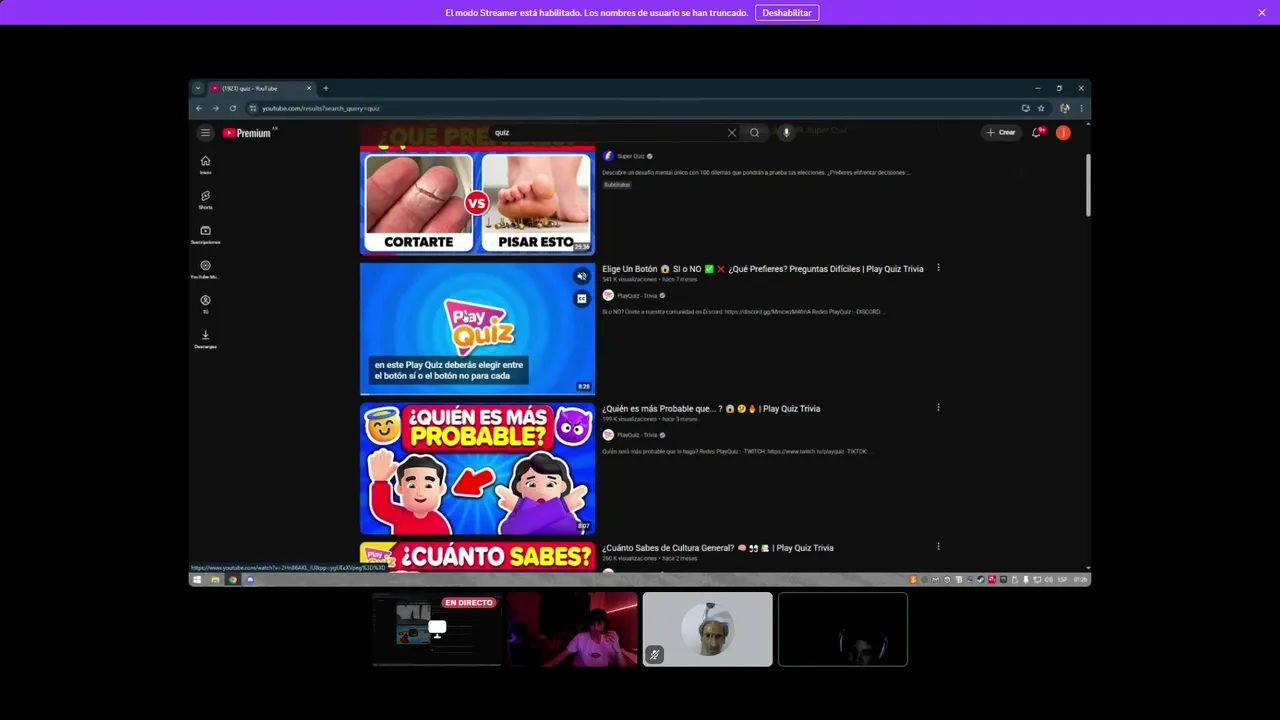Open the account avatar menu
Screen dimensions: 1280x720
[x=1063, y=132]
